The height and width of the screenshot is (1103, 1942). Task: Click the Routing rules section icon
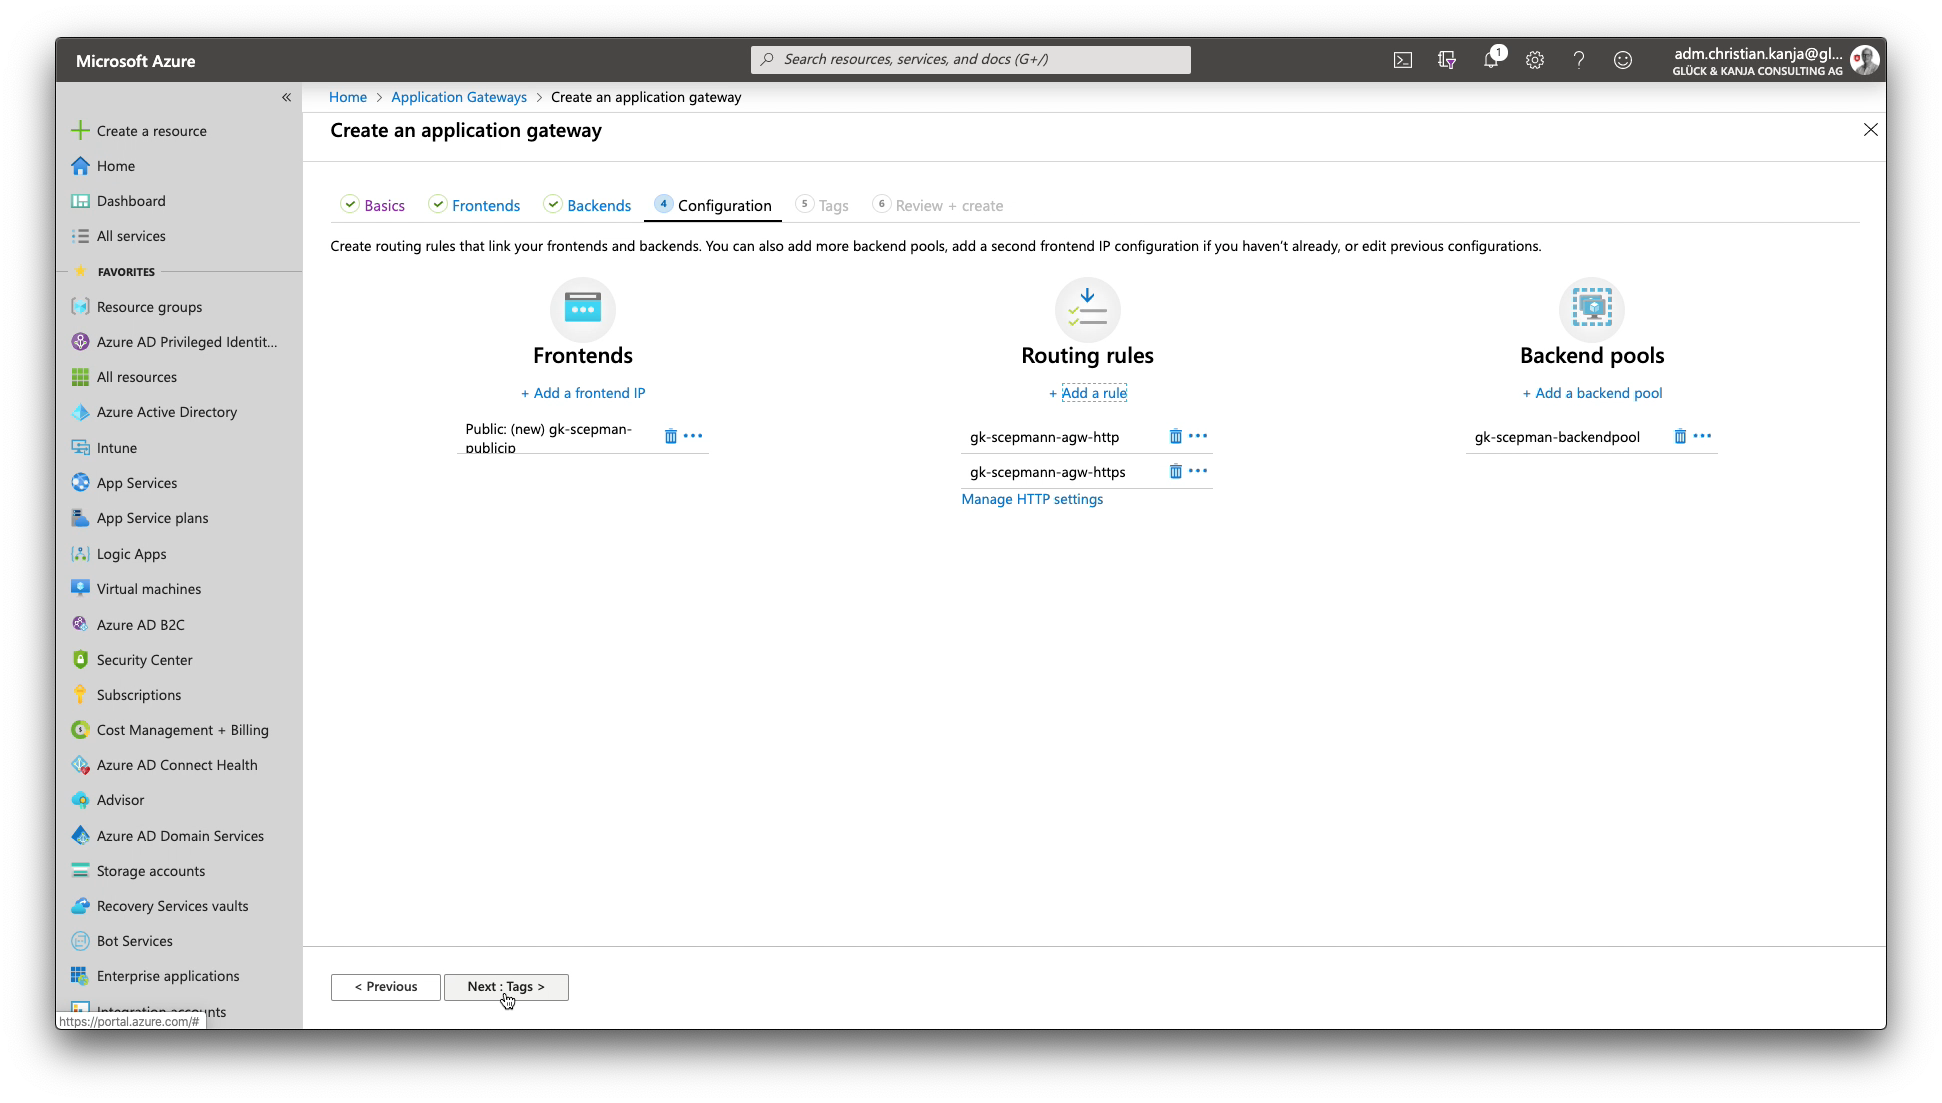pos(1087,308)
